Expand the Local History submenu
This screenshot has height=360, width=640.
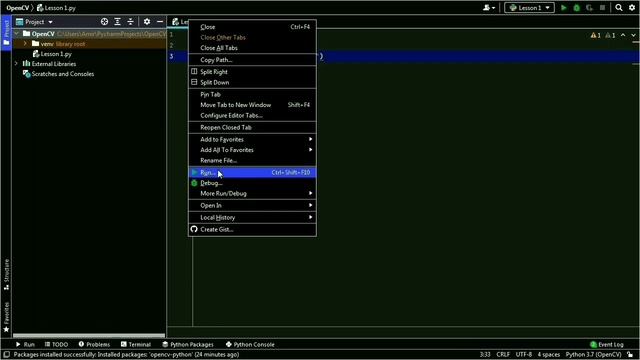(252, 218)
